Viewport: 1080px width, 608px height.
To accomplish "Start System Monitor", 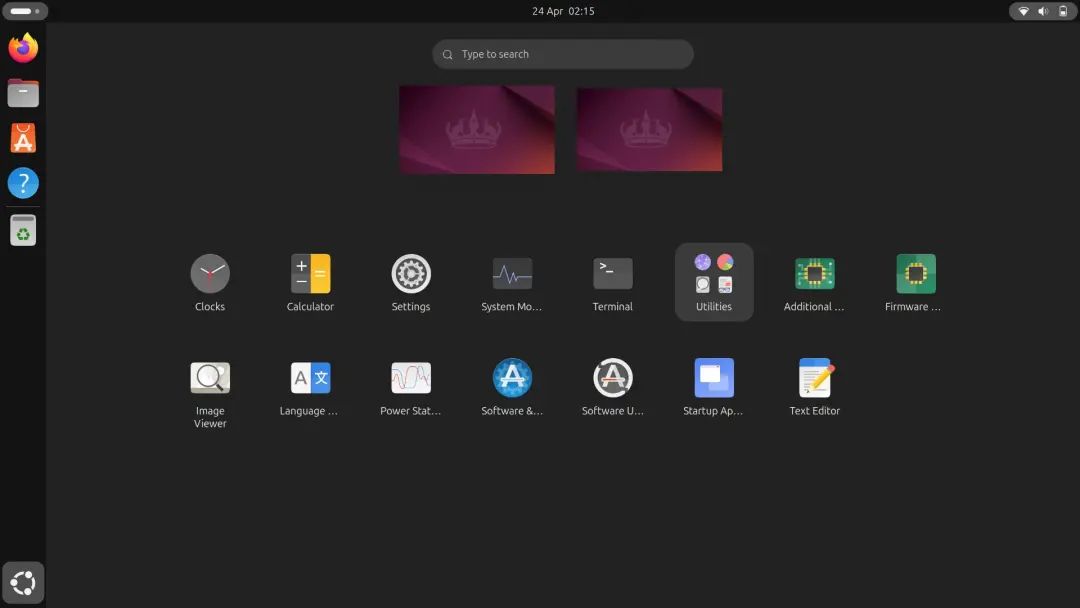I will coord(511,272).
